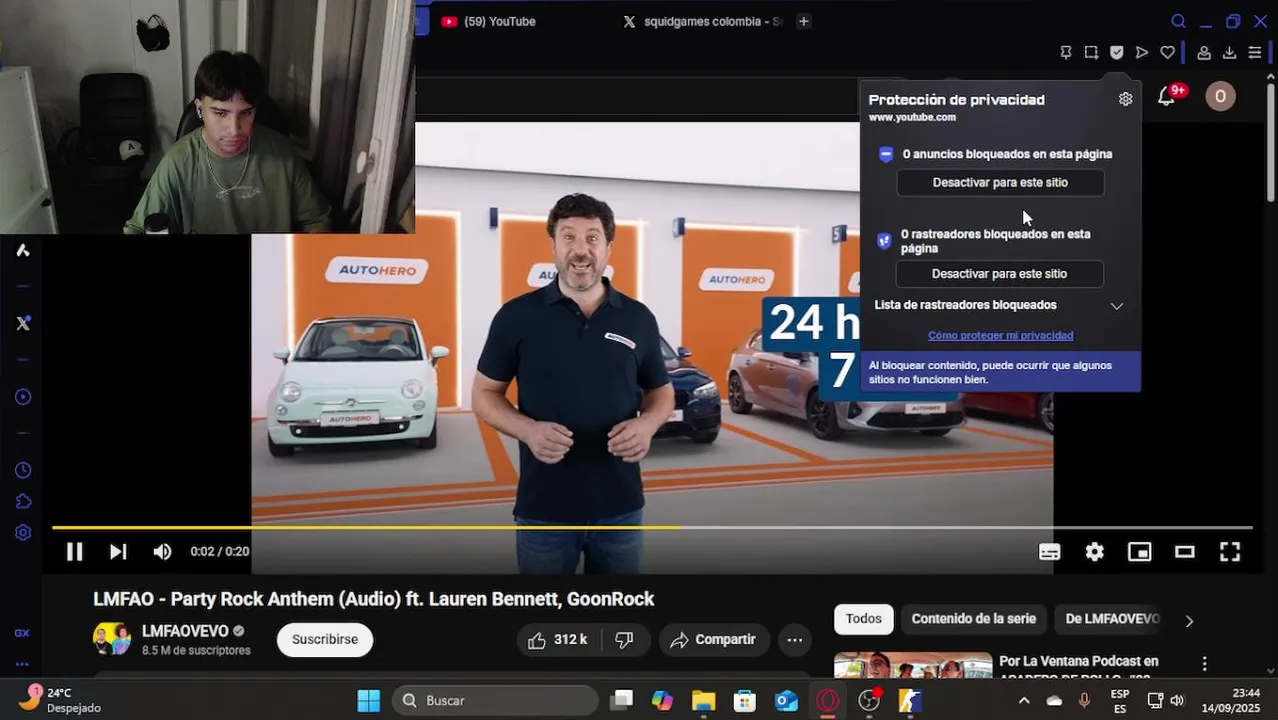The width and height of the screenshot is (1278, 720).
Task: Open the easy setup sliders icon
Action: 1255,52
